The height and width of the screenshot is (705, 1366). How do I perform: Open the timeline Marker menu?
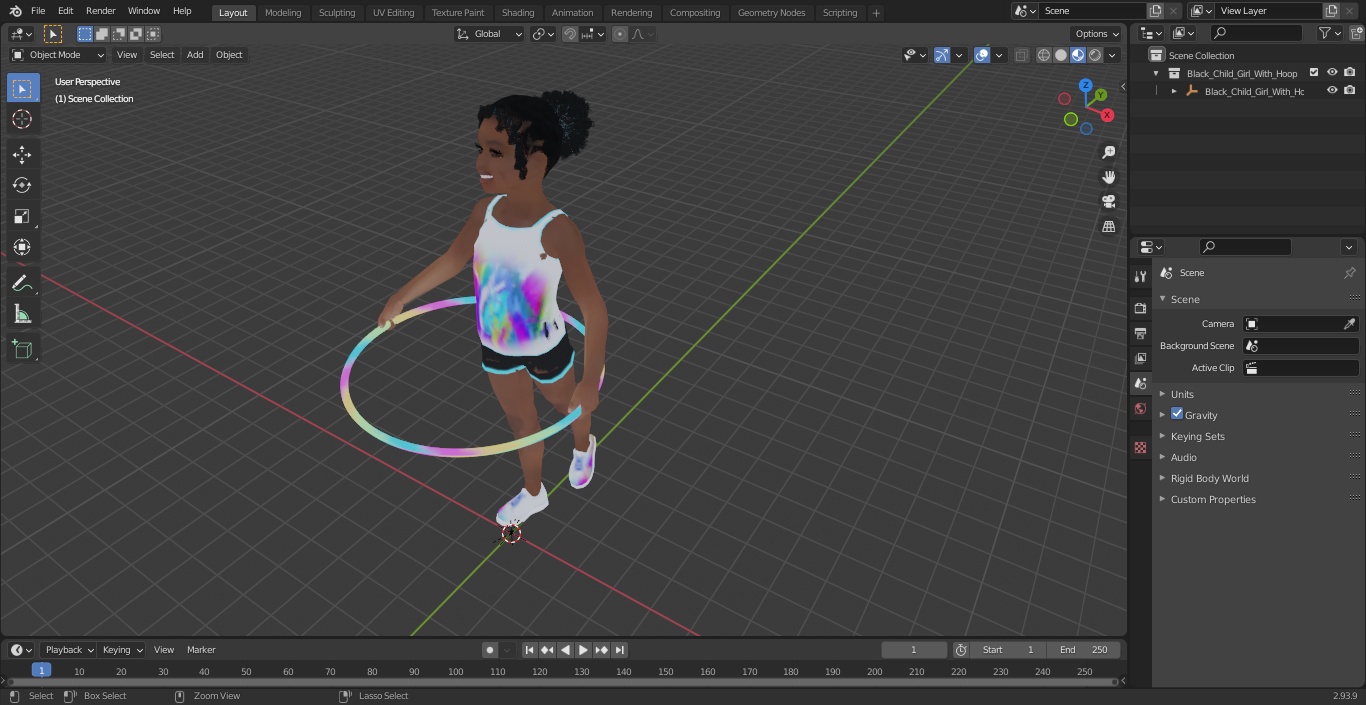[201, 650]
